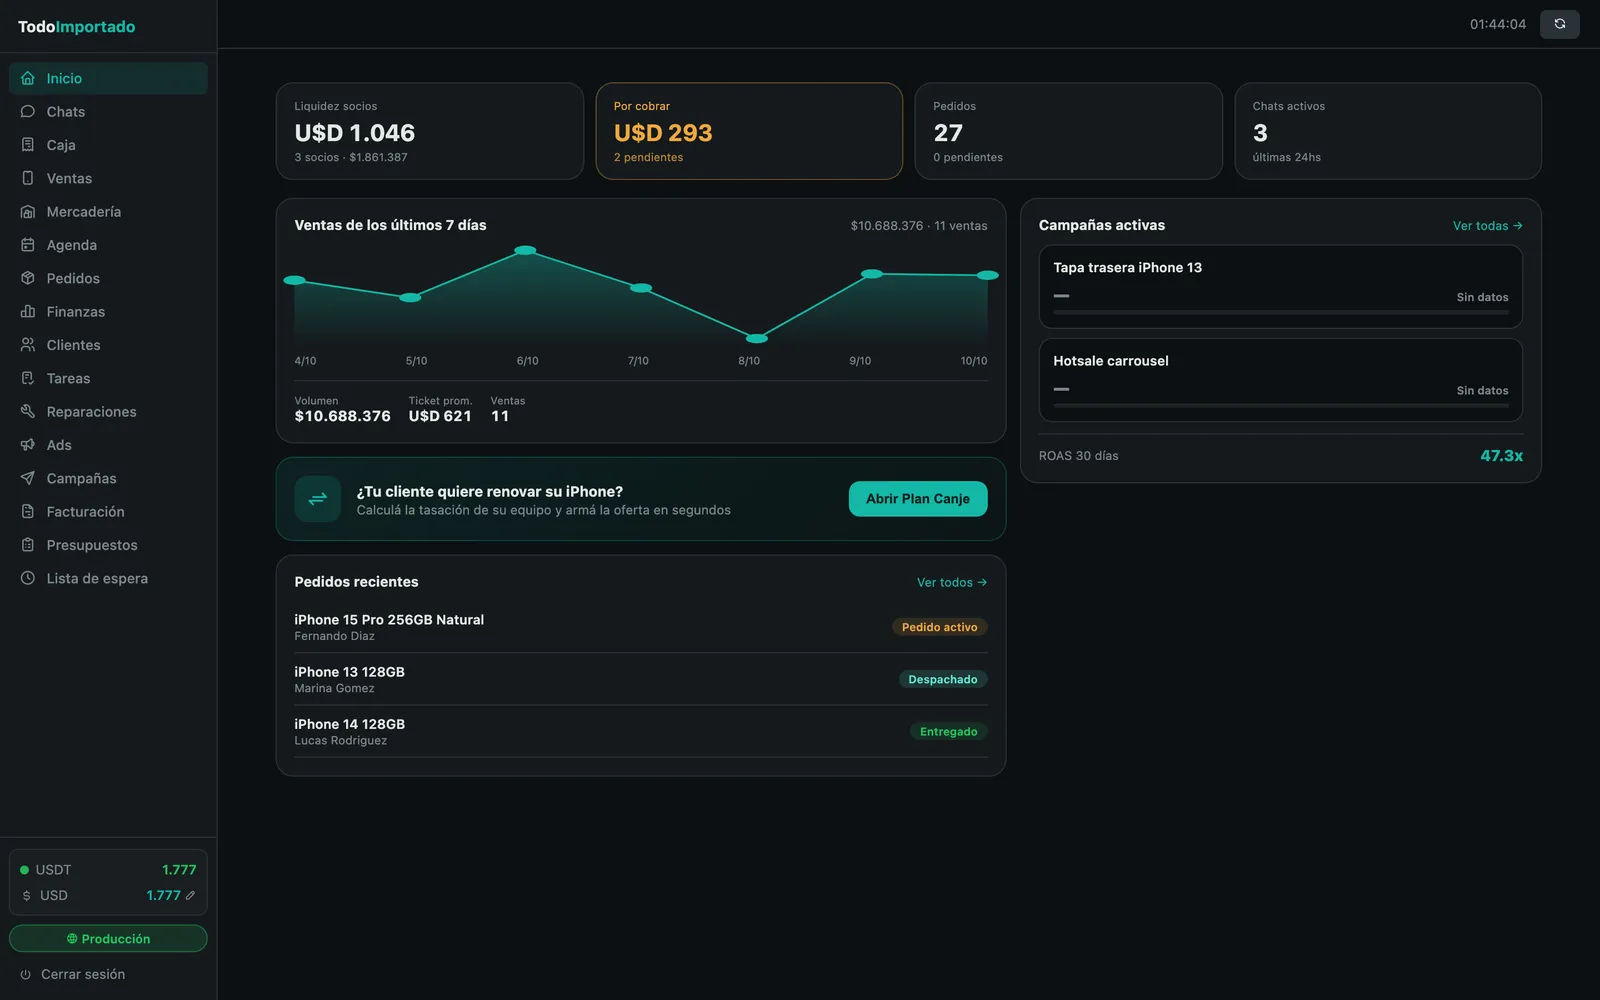Viewport: 1600px width, 1000px height.
Task: Click the Presupuestos clipboard icon
Action: pos(28,545)
